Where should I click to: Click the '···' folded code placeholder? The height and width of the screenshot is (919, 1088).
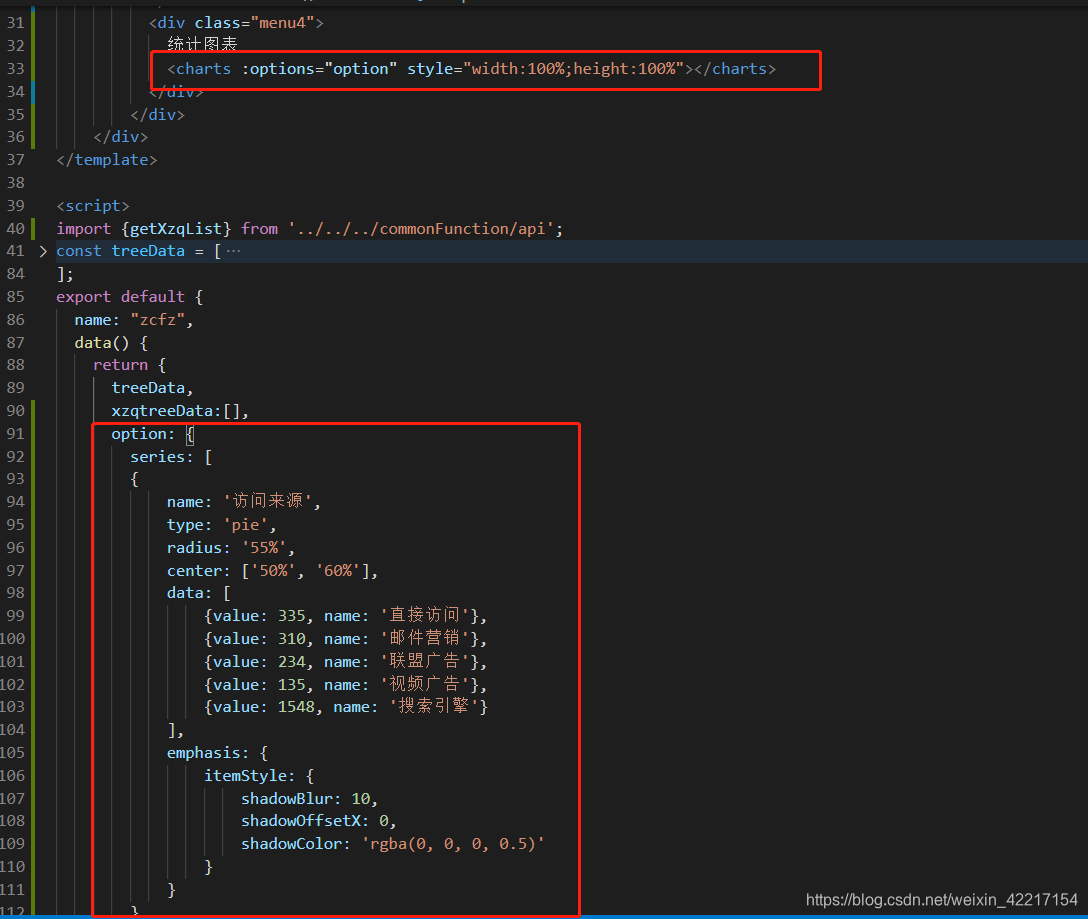tap(232, 250)
